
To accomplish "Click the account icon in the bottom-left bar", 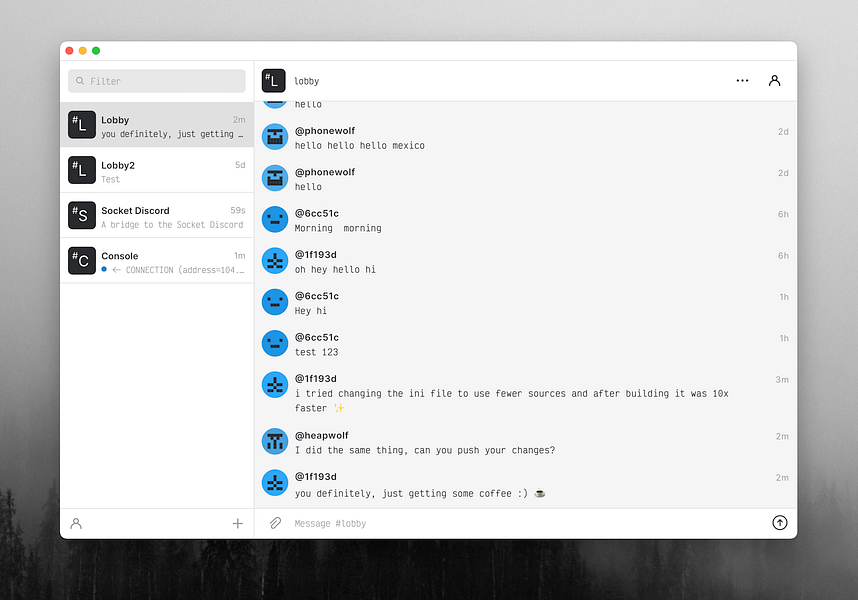I will point(76,523).
